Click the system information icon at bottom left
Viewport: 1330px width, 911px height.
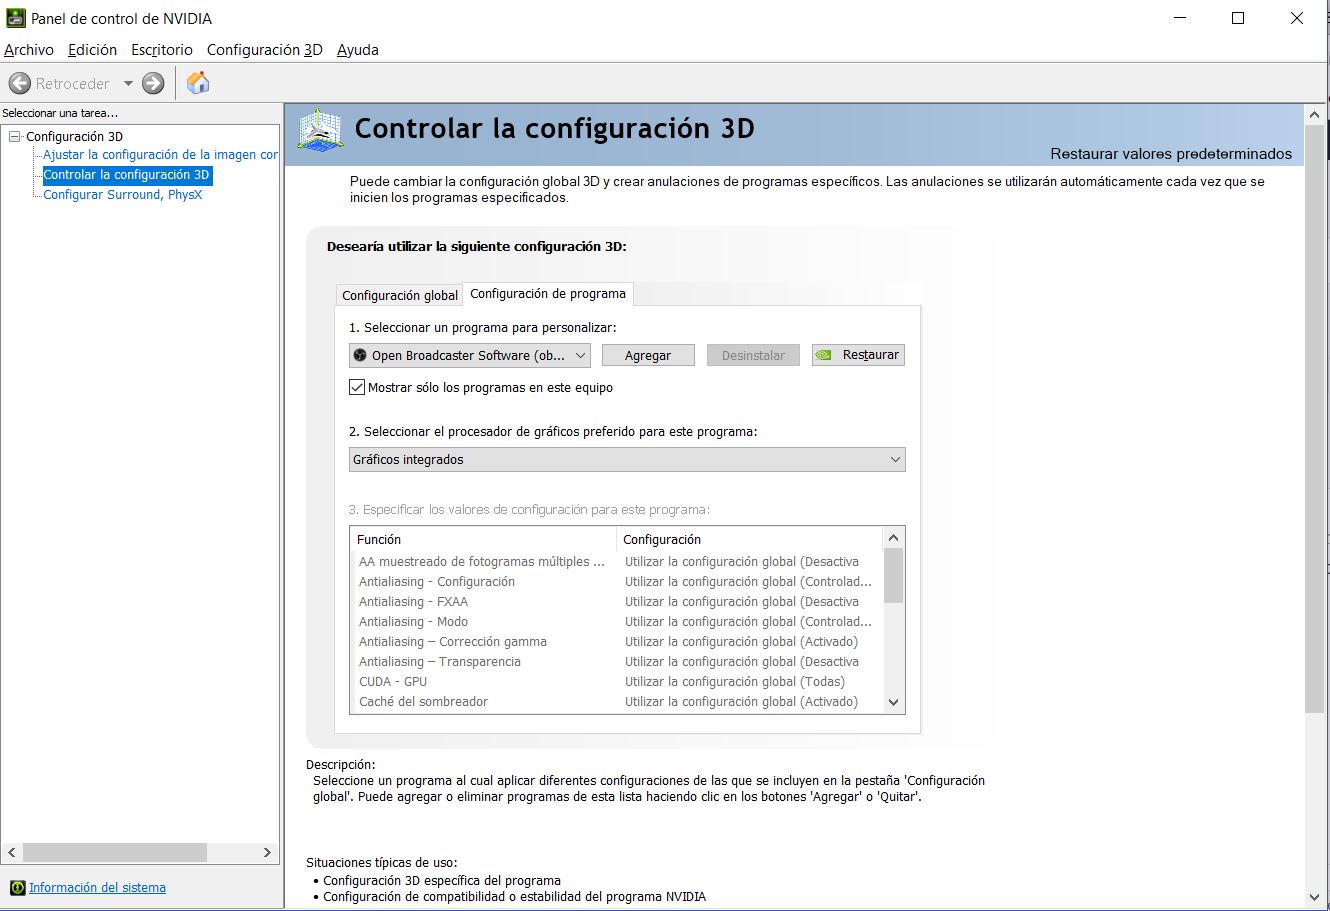[x=17, y=888]
